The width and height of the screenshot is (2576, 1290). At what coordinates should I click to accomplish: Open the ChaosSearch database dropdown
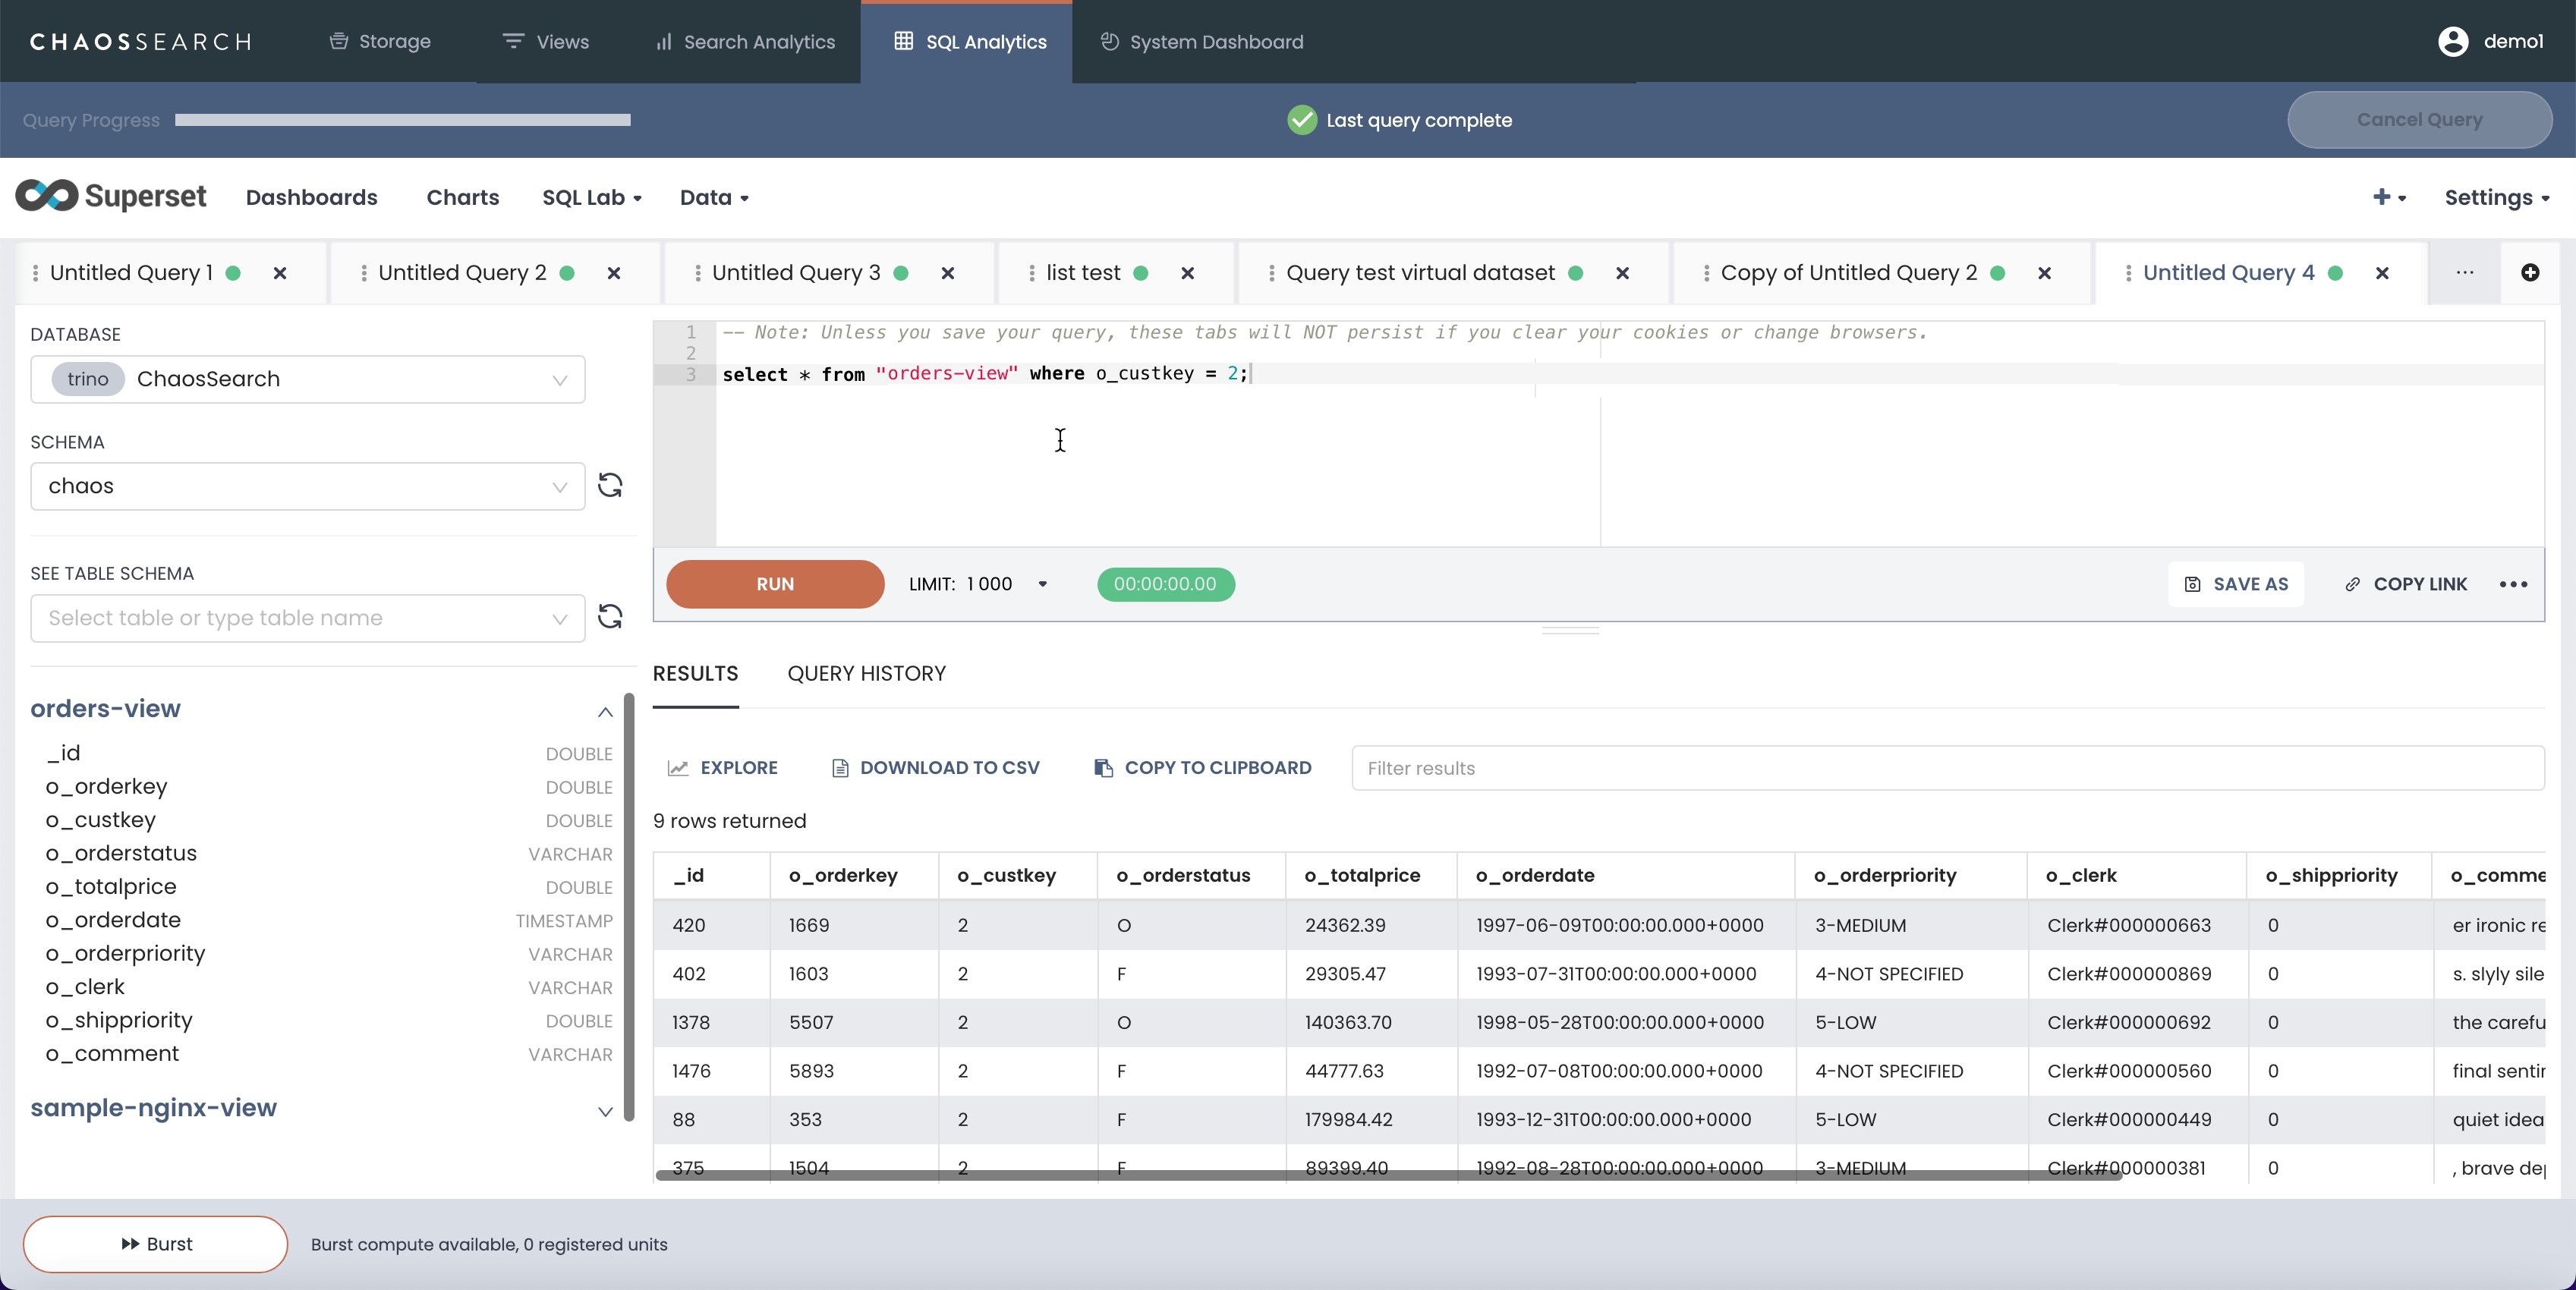coord(308,379)
